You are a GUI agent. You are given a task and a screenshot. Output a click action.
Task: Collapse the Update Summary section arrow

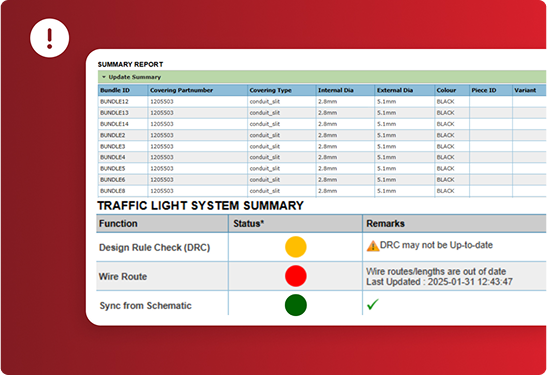click(104, 77)
